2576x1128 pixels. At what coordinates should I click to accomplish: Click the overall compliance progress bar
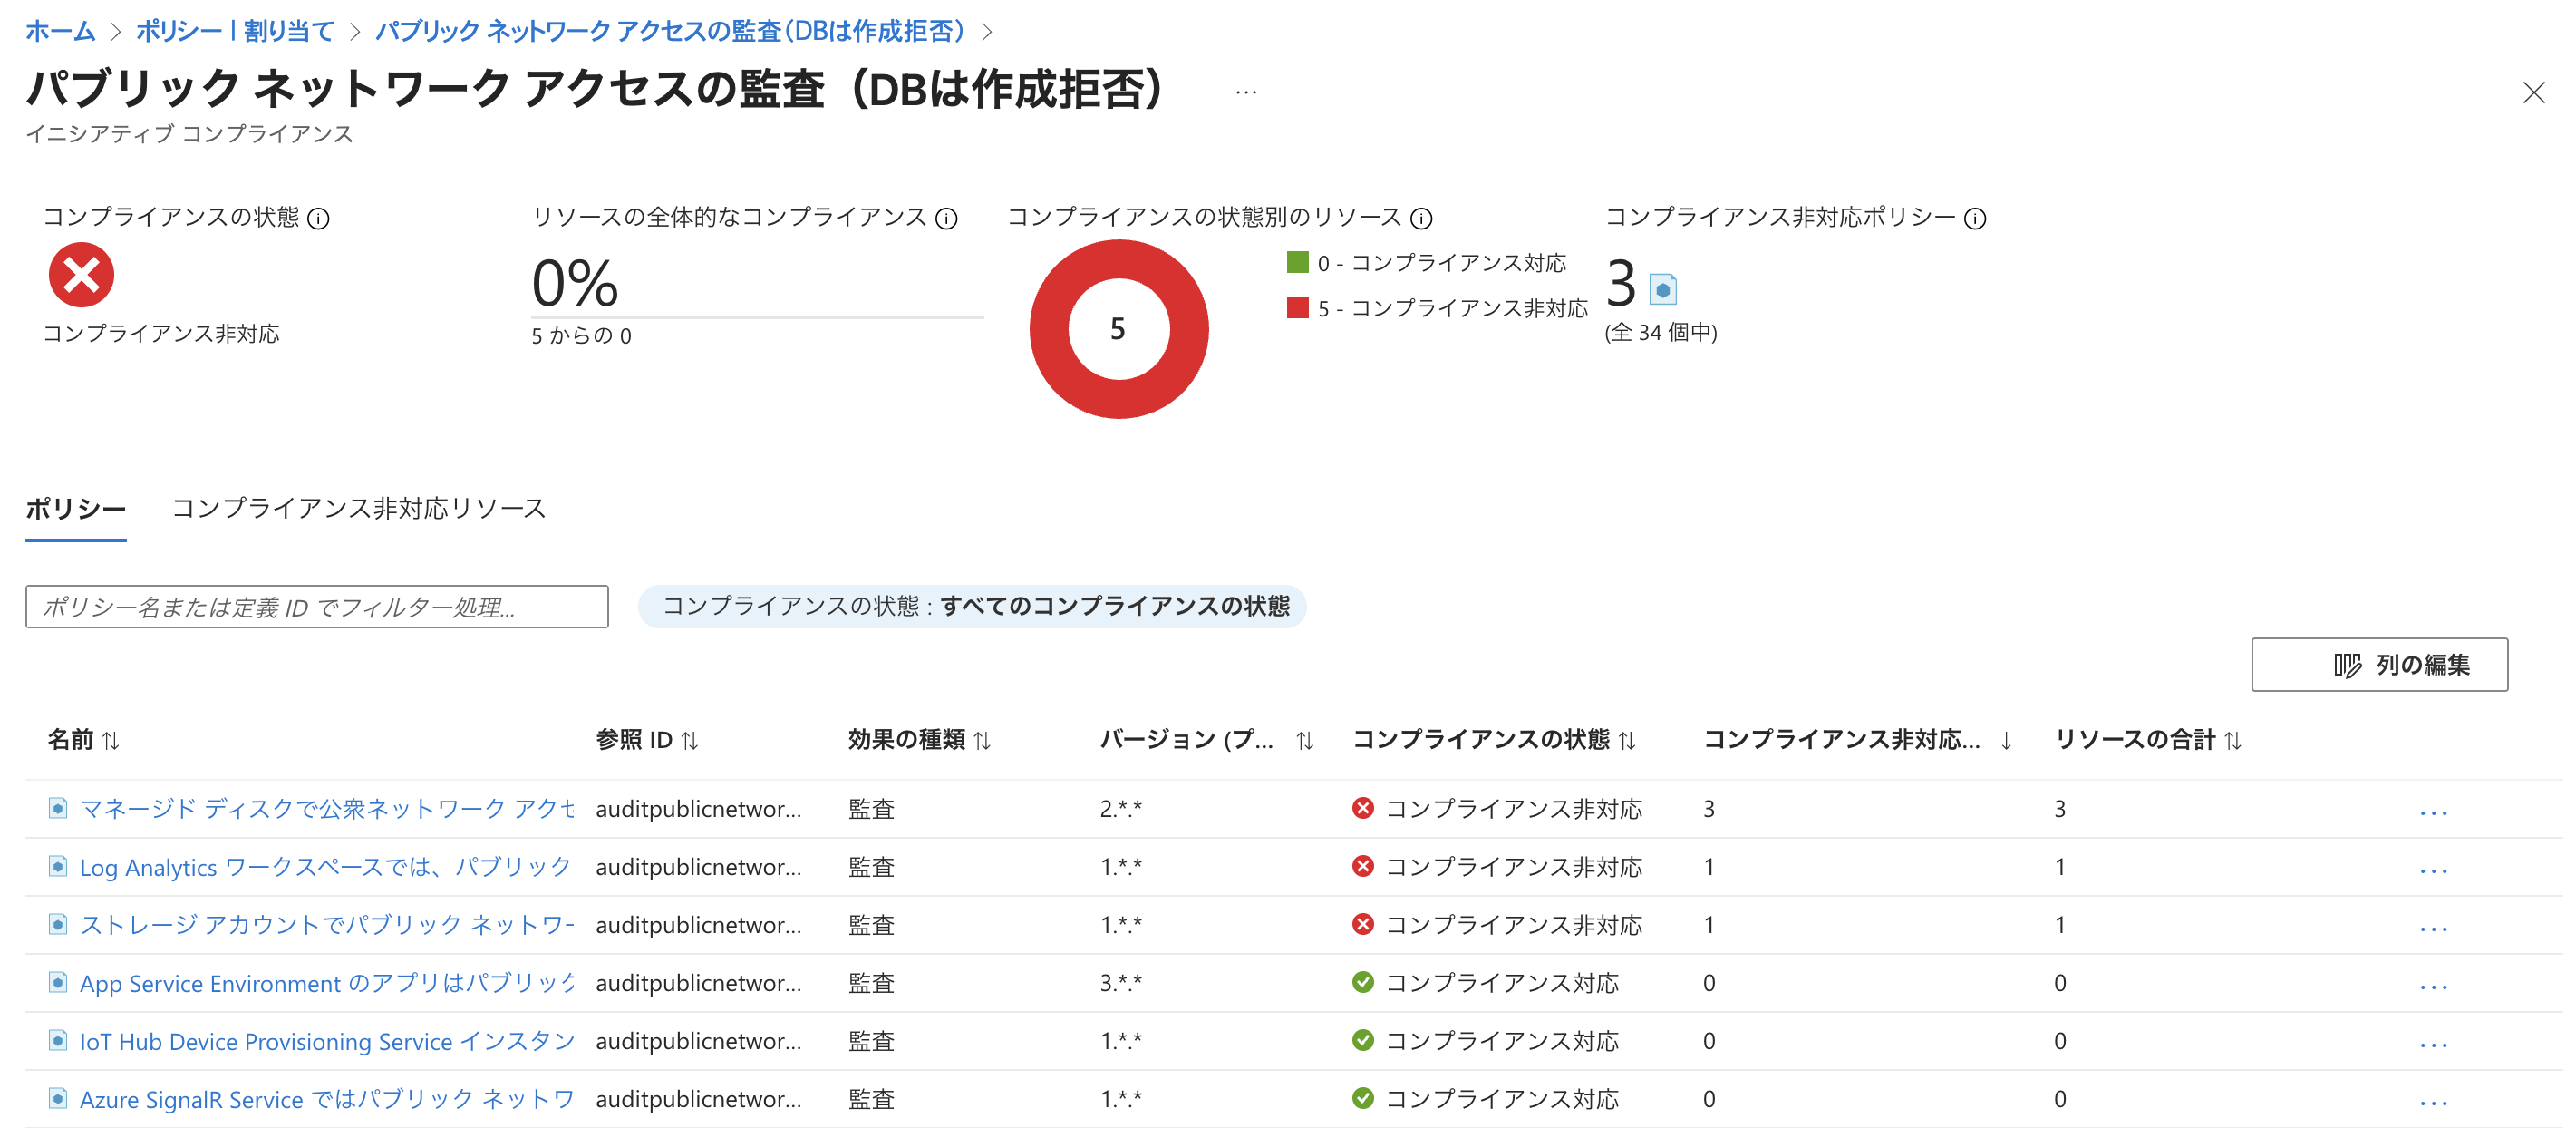(x=757, y=317)
